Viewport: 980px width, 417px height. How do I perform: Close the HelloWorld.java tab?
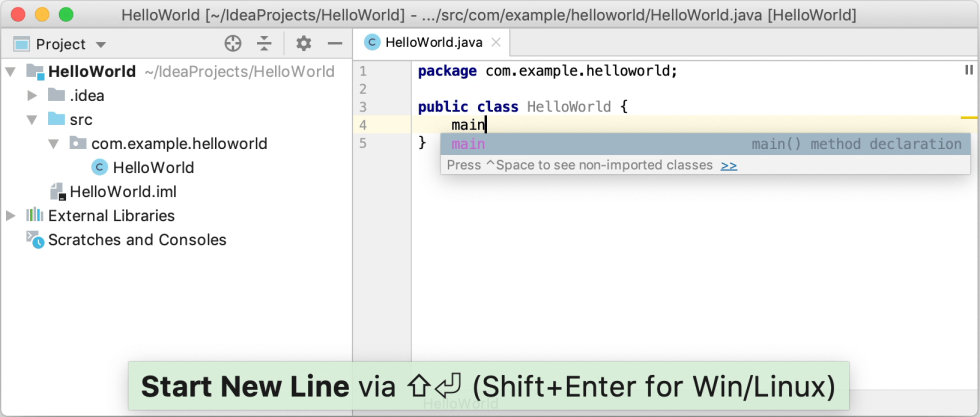(x=496, y=42)
